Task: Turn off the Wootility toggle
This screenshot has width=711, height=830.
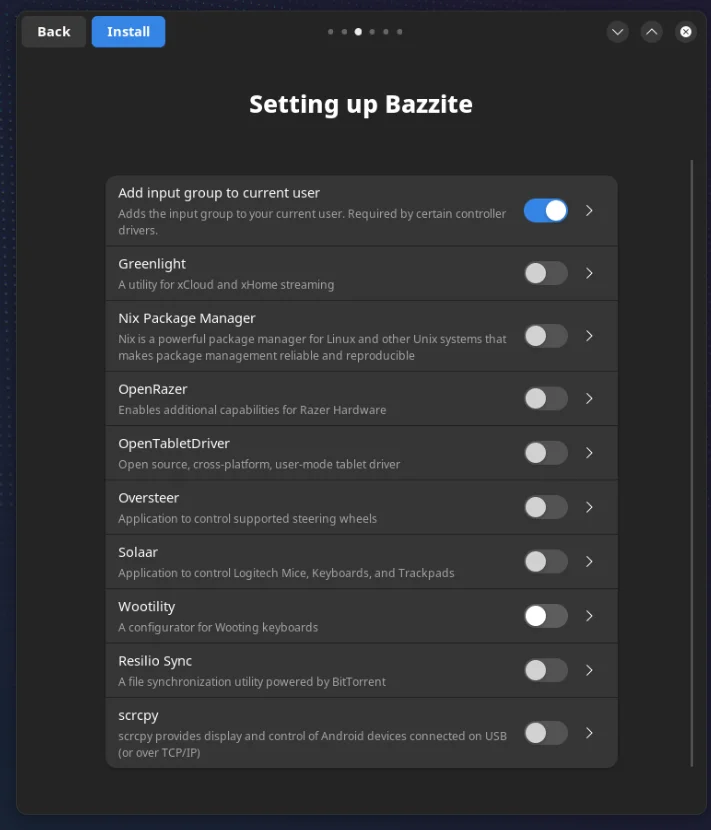Action: (x=545, y=616)
